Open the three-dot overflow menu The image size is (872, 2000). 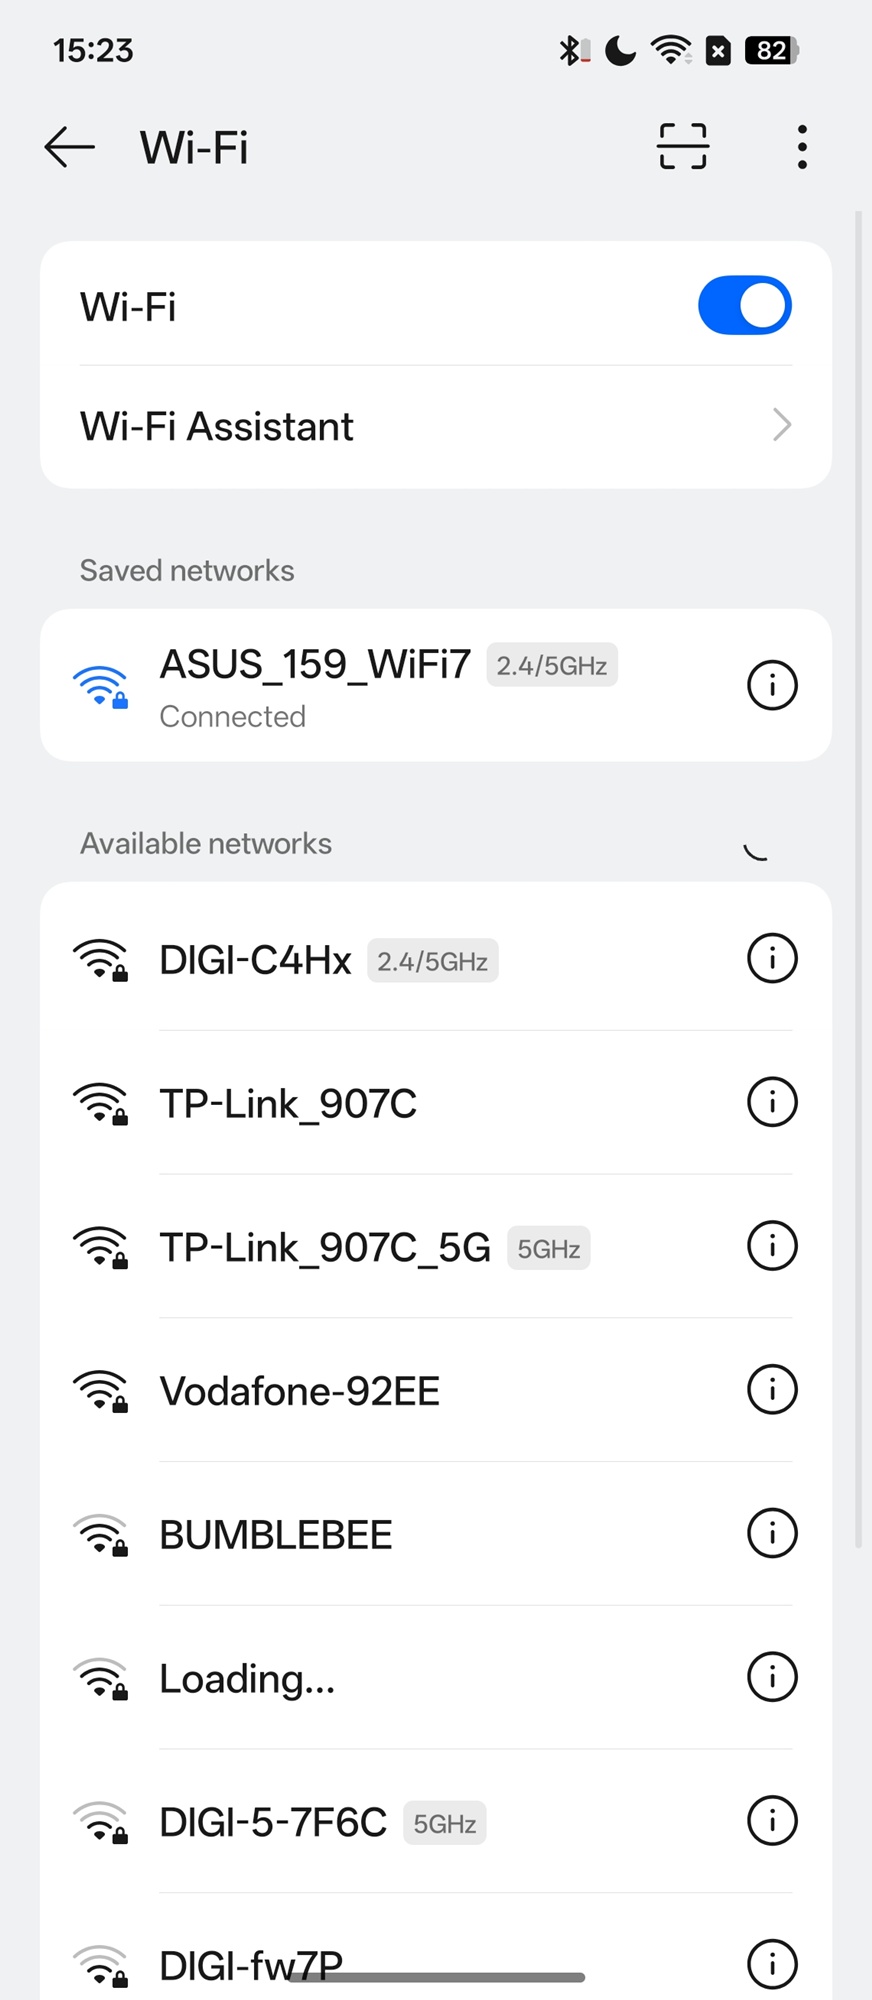[802, 147]
